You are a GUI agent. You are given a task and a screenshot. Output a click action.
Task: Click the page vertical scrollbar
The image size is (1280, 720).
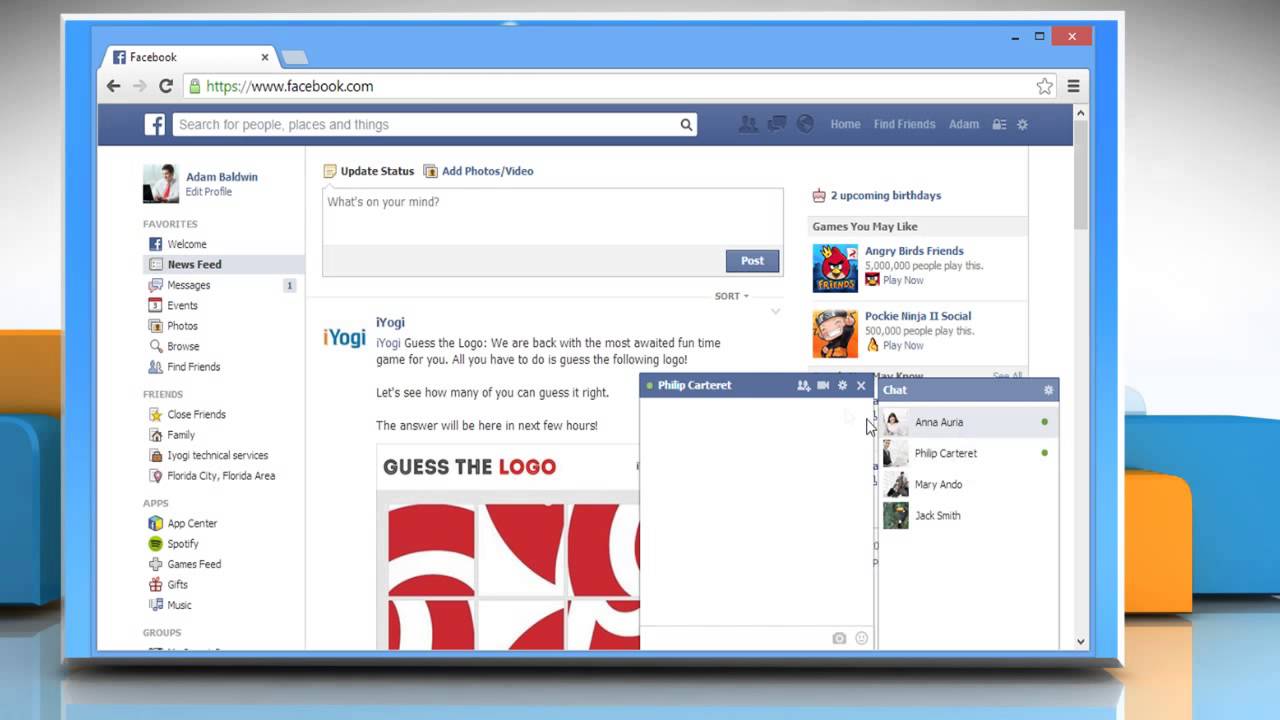click(x=1080, y=173)
